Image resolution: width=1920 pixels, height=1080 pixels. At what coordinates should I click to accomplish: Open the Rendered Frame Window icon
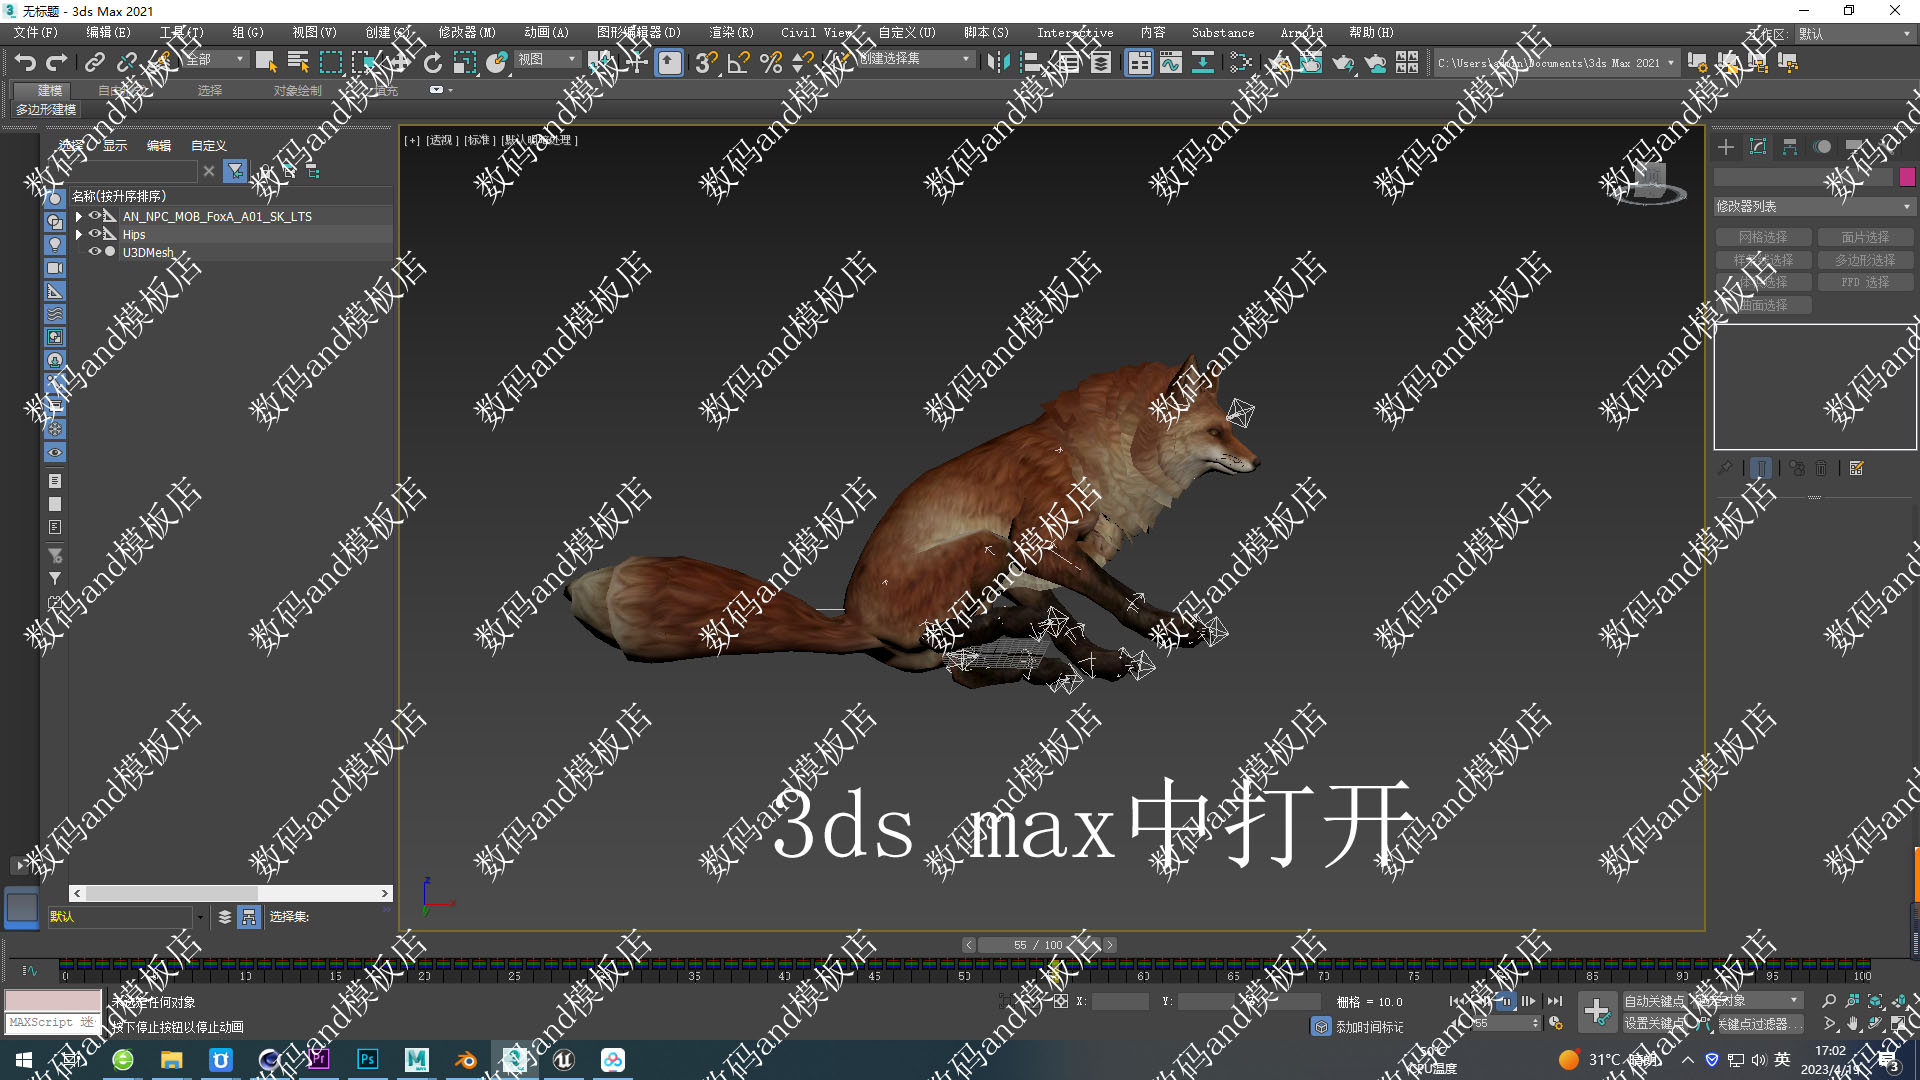1311,63
